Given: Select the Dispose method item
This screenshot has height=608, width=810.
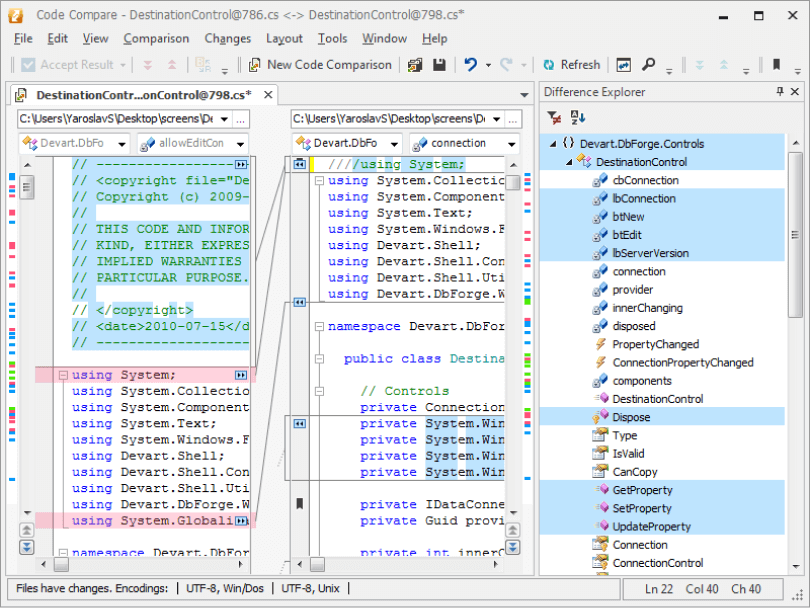Looking at the screenshot, I should (x=631, y=417).
